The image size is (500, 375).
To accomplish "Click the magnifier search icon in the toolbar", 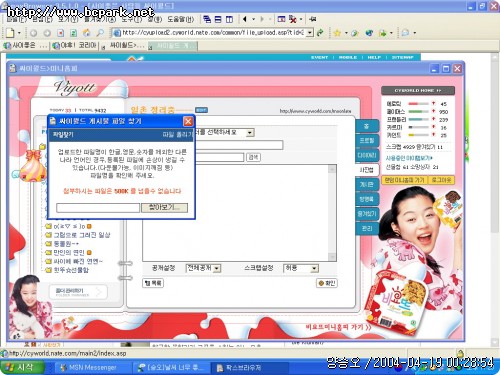I will pyautogui.click(x=100, y=33).
